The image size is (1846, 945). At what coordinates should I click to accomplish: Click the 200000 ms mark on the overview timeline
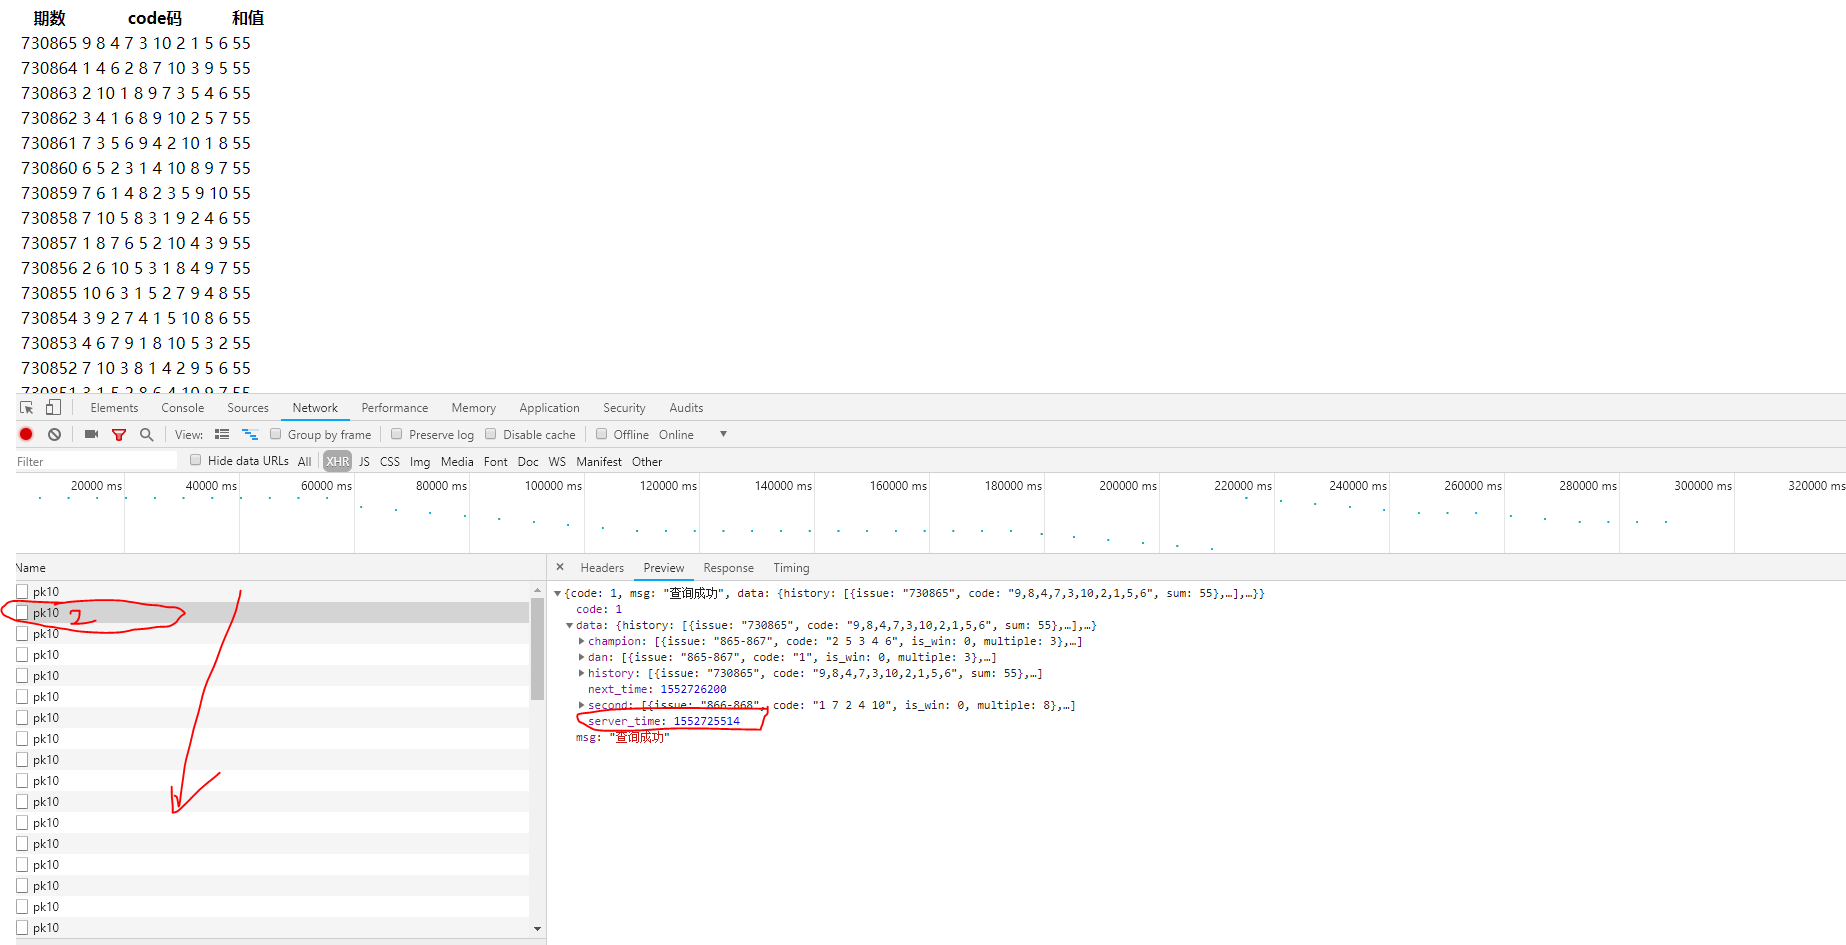point(1128,486)
